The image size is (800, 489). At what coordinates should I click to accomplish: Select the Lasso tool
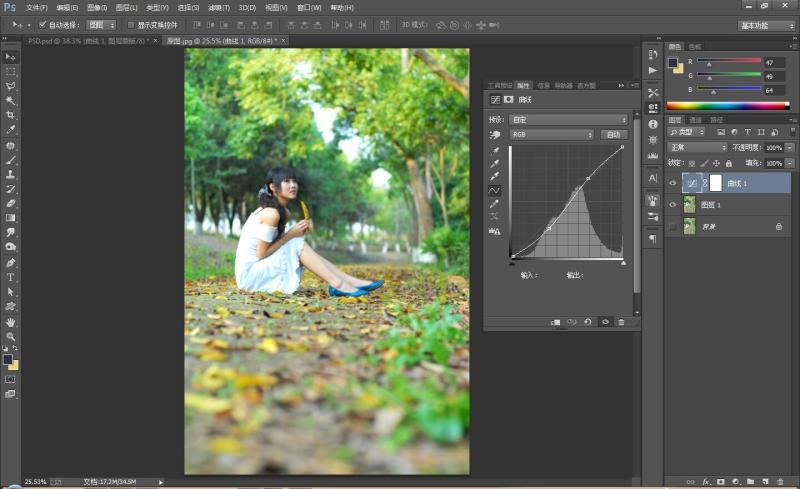click(10, 86)
